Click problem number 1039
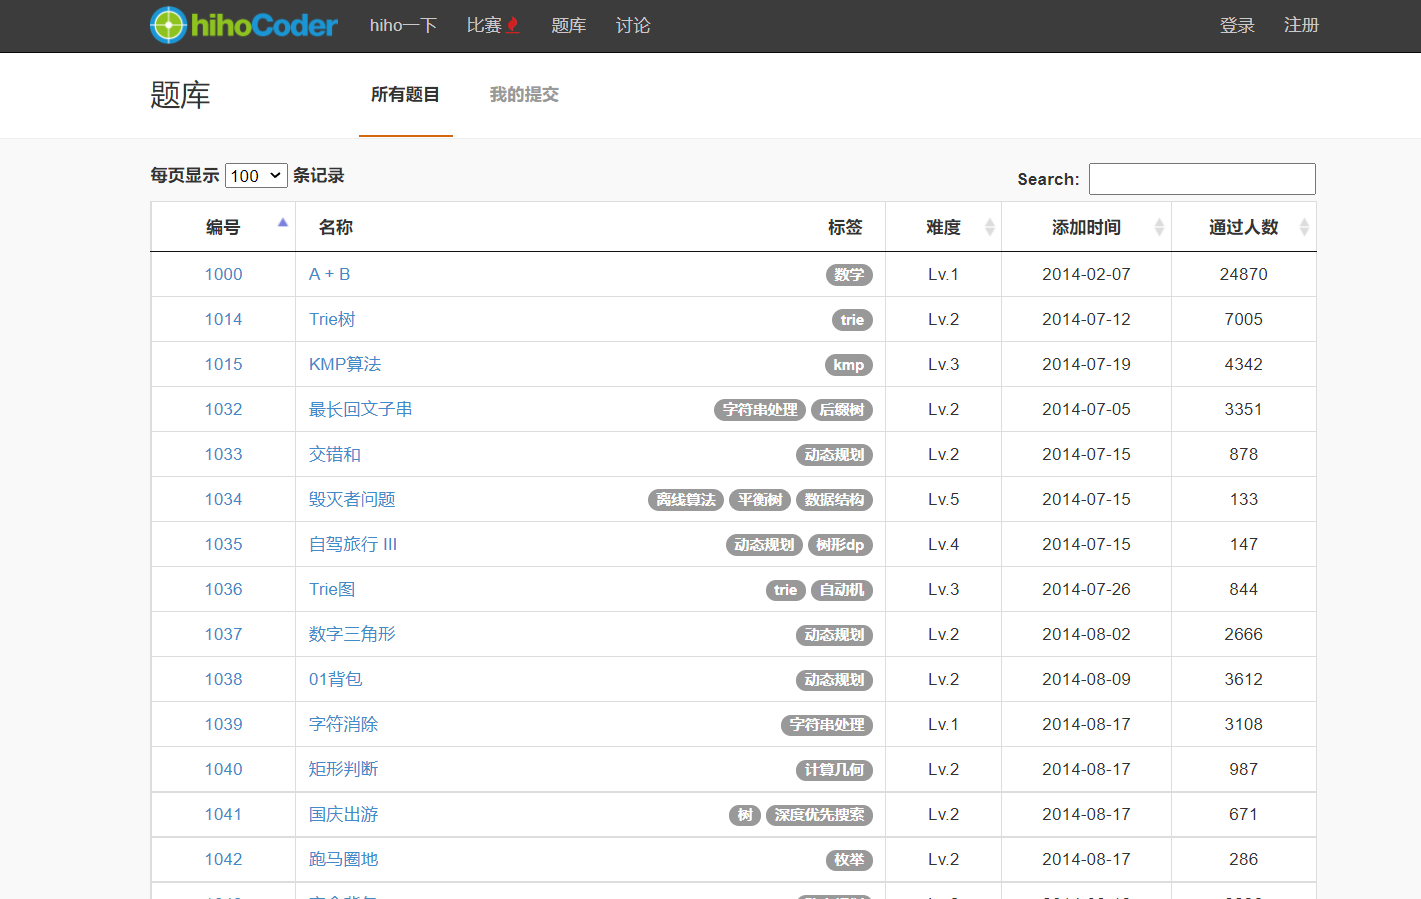The width and height of the screenshot is (1421, 899). 224,724
